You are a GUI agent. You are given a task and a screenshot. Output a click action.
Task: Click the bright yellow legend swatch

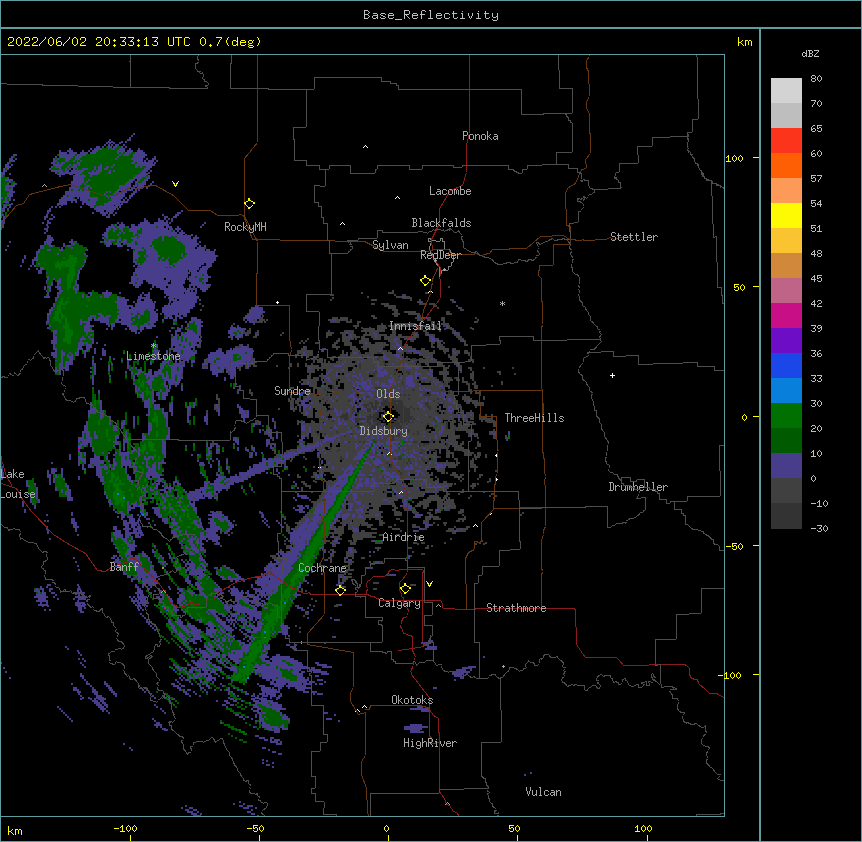(786, 215)
